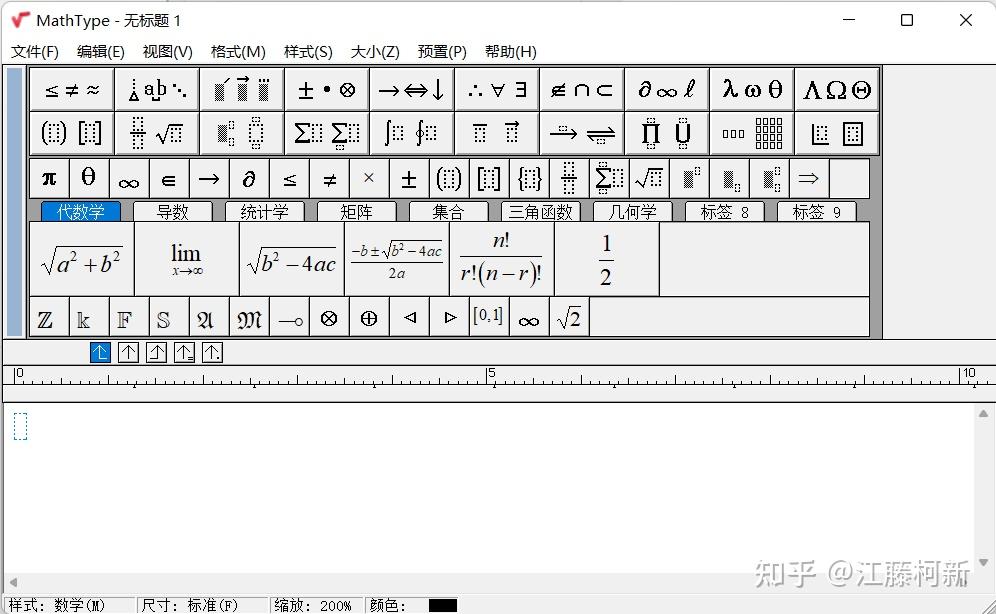This screenshot has width=996, height=614.
Task: Open the labeled arrow templates palette
Action: pyautogui.click(x=582, y=133)
